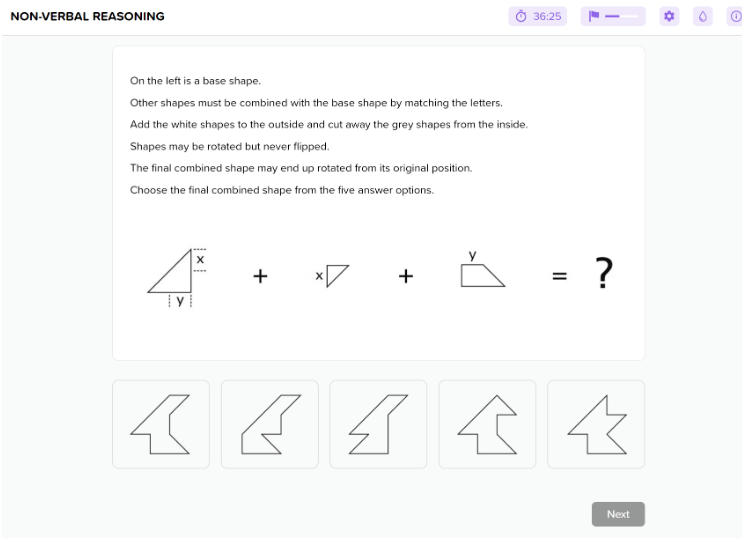The image size is (742, 540).
Task: Choose the fourth answer option with arrow shape
Action: tap(487, 424)
